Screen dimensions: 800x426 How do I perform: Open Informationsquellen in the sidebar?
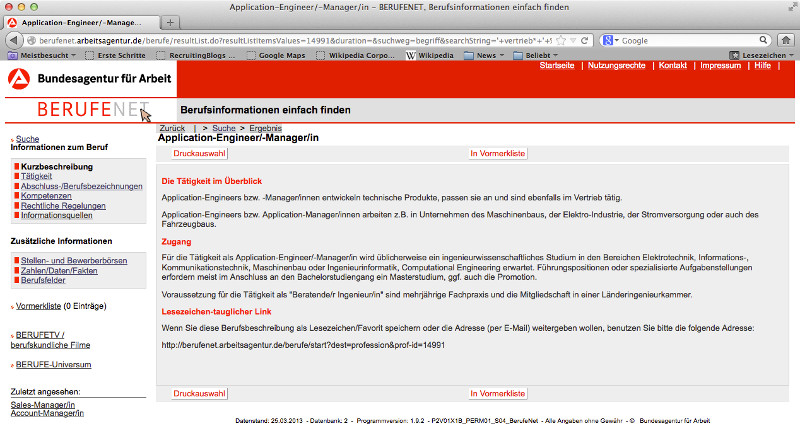[57, 215]
